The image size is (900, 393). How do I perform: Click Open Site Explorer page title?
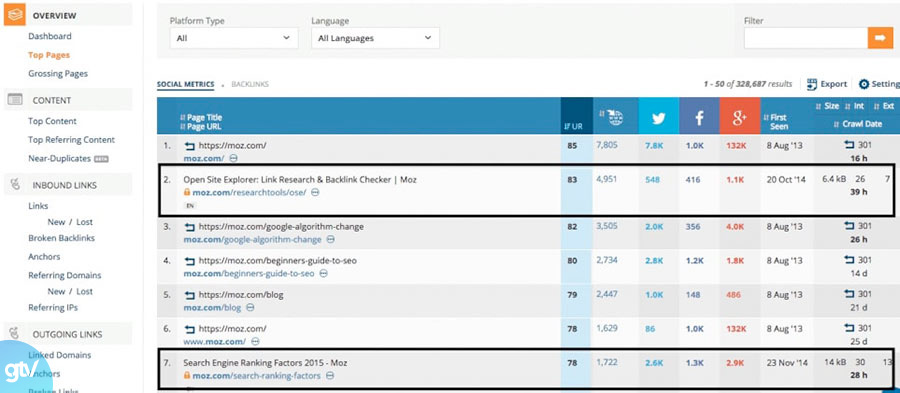tap(300, 180)
